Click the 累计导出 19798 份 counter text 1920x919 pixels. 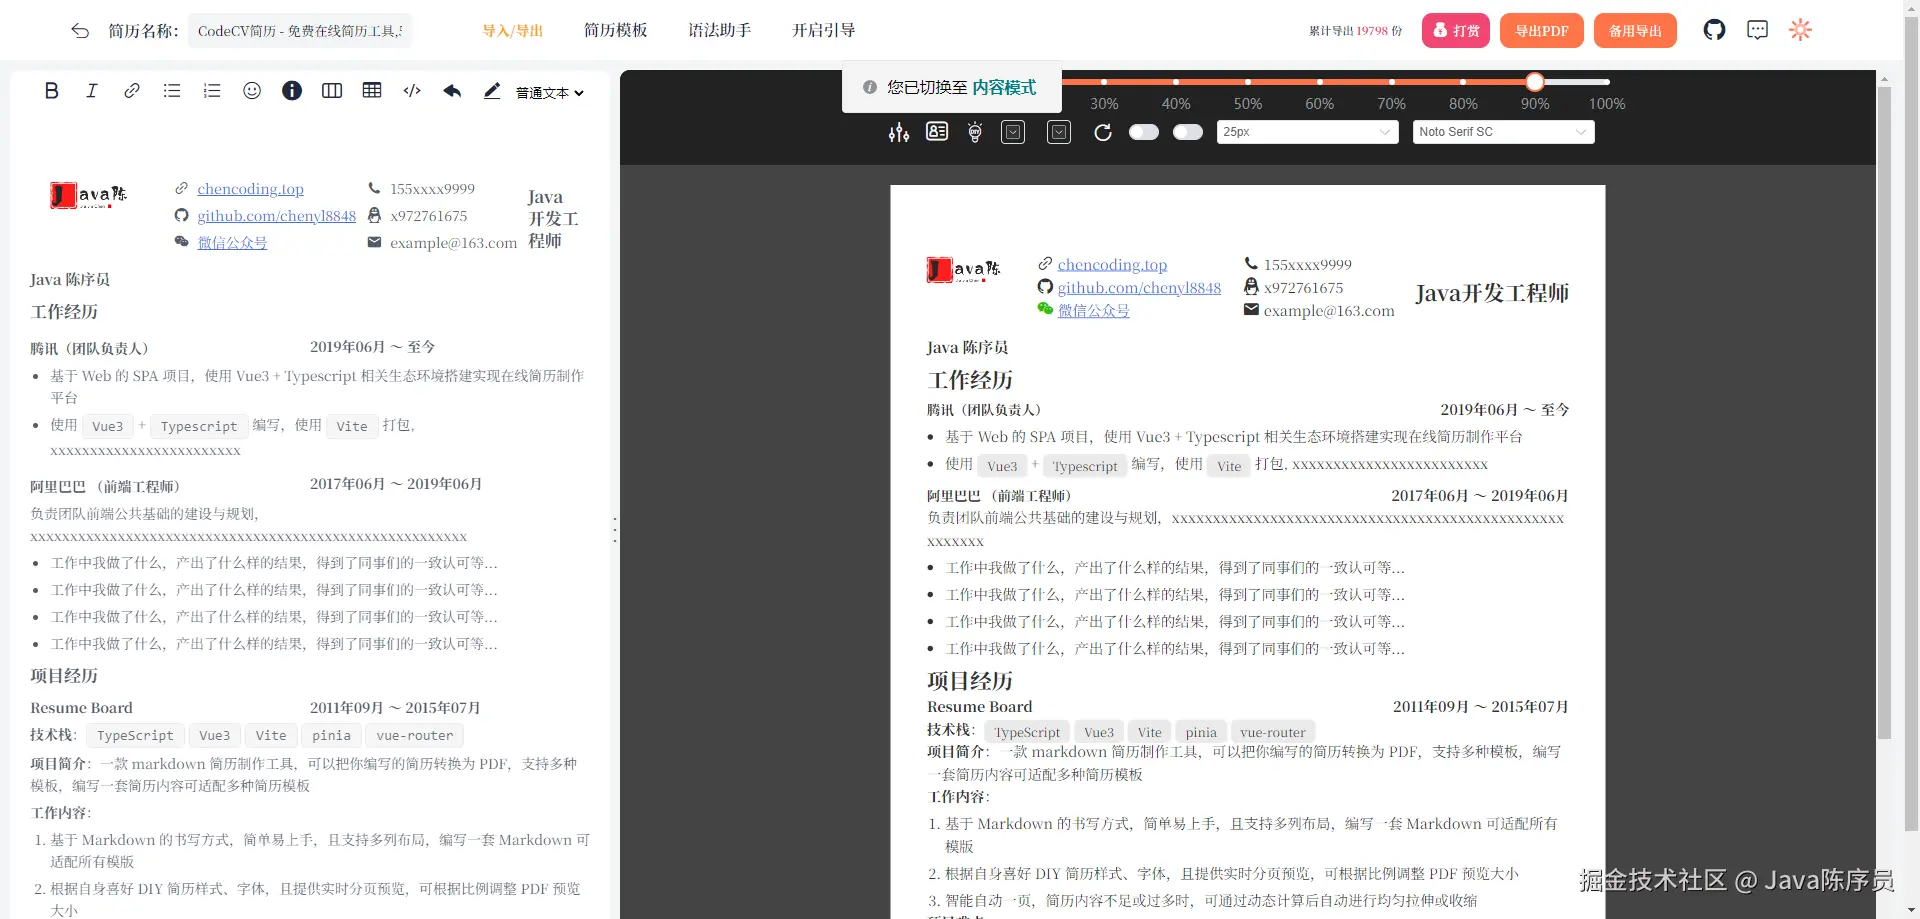pyautogui.click(x=1355, y=31)
